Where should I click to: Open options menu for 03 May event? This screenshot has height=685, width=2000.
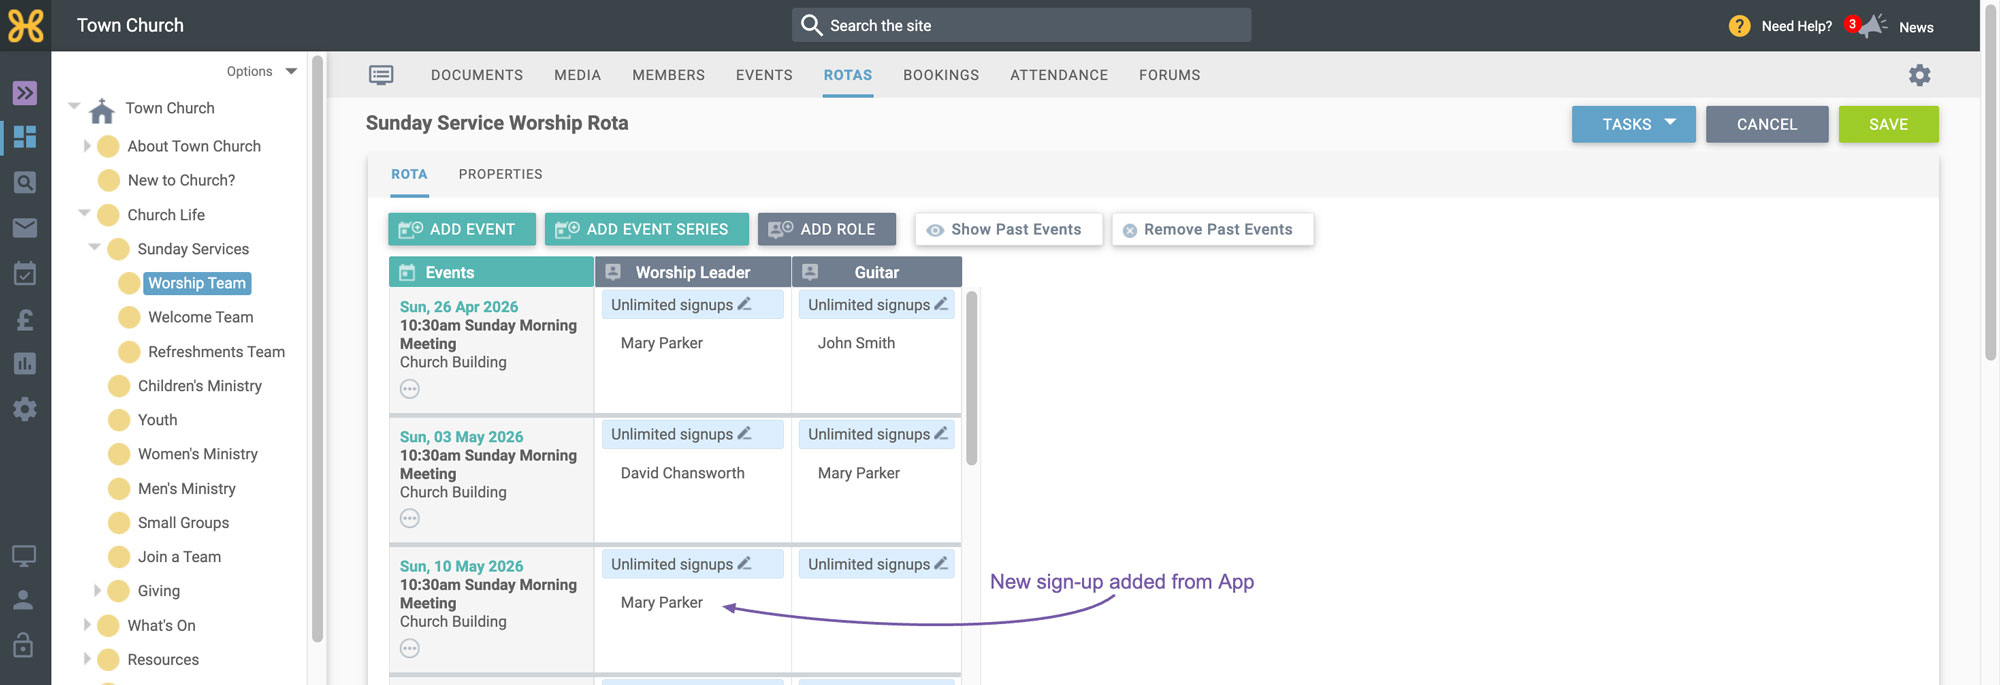pos(410,518)
